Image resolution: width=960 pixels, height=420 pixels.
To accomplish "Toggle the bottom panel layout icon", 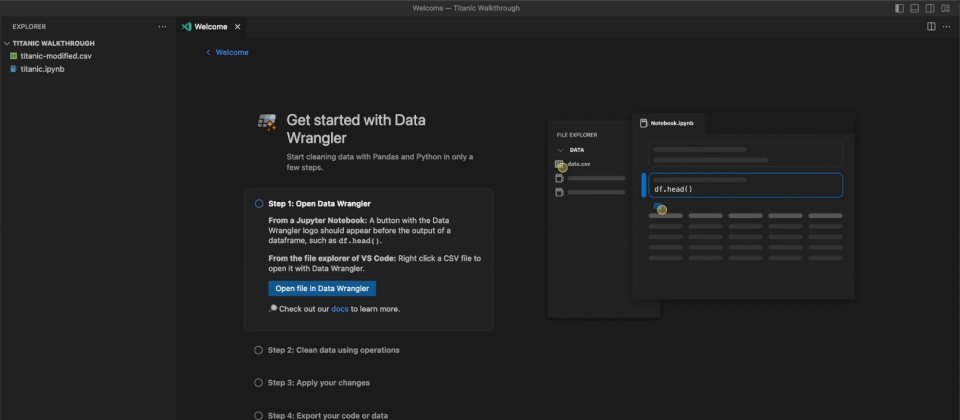I will 915,8.
